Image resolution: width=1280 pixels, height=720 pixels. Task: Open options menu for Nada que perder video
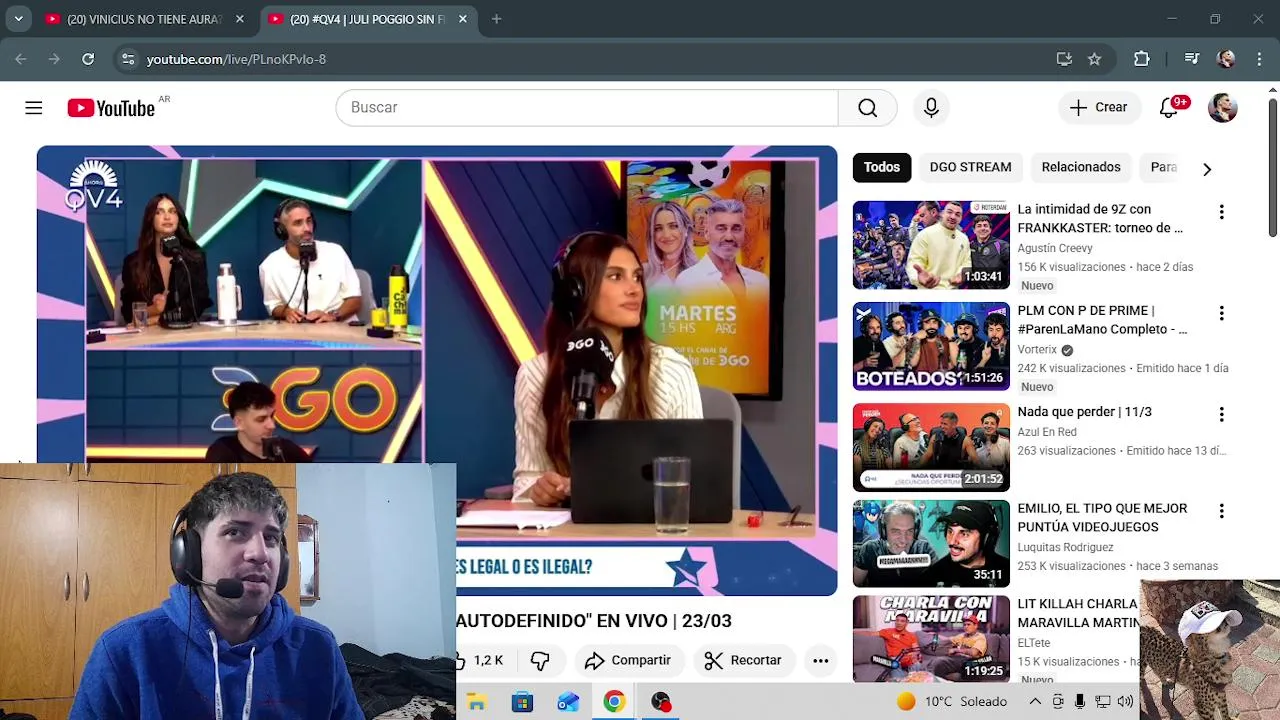click(x=1221, y=414)
